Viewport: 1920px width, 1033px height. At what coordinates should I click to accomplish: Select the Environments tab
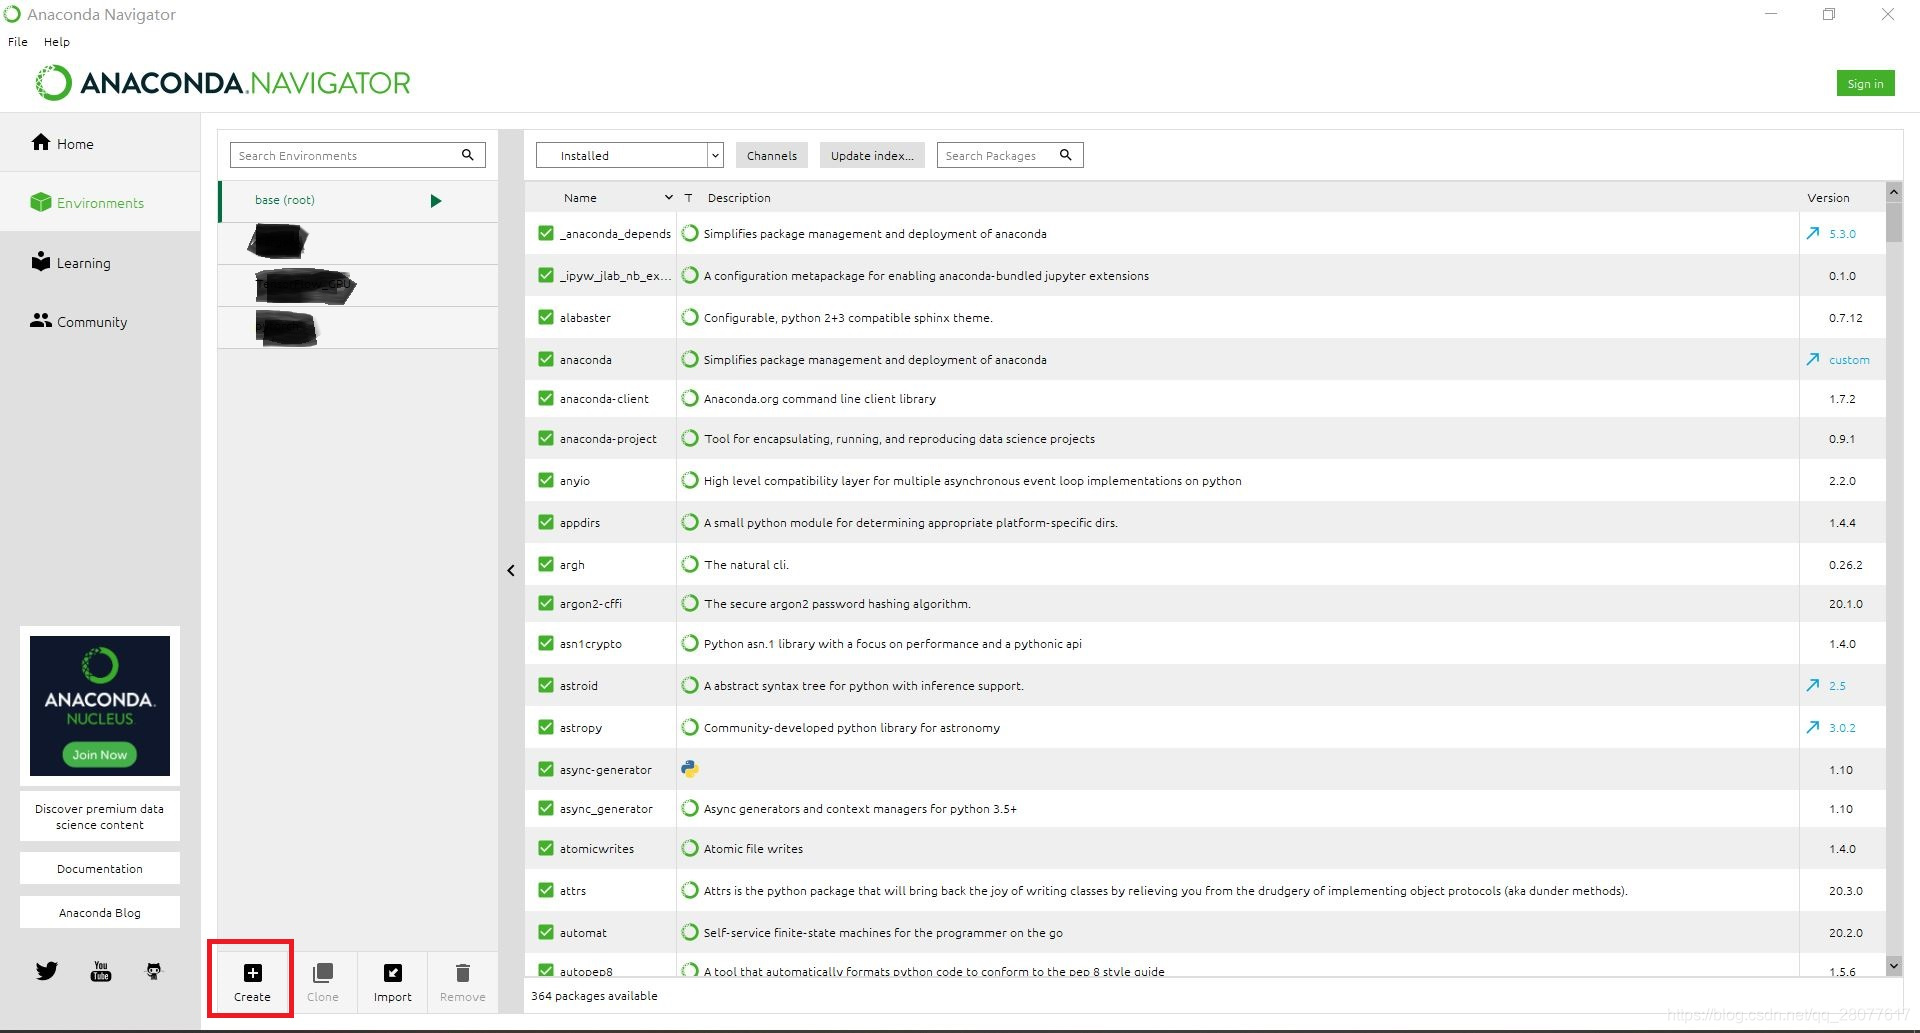(100, 202)
